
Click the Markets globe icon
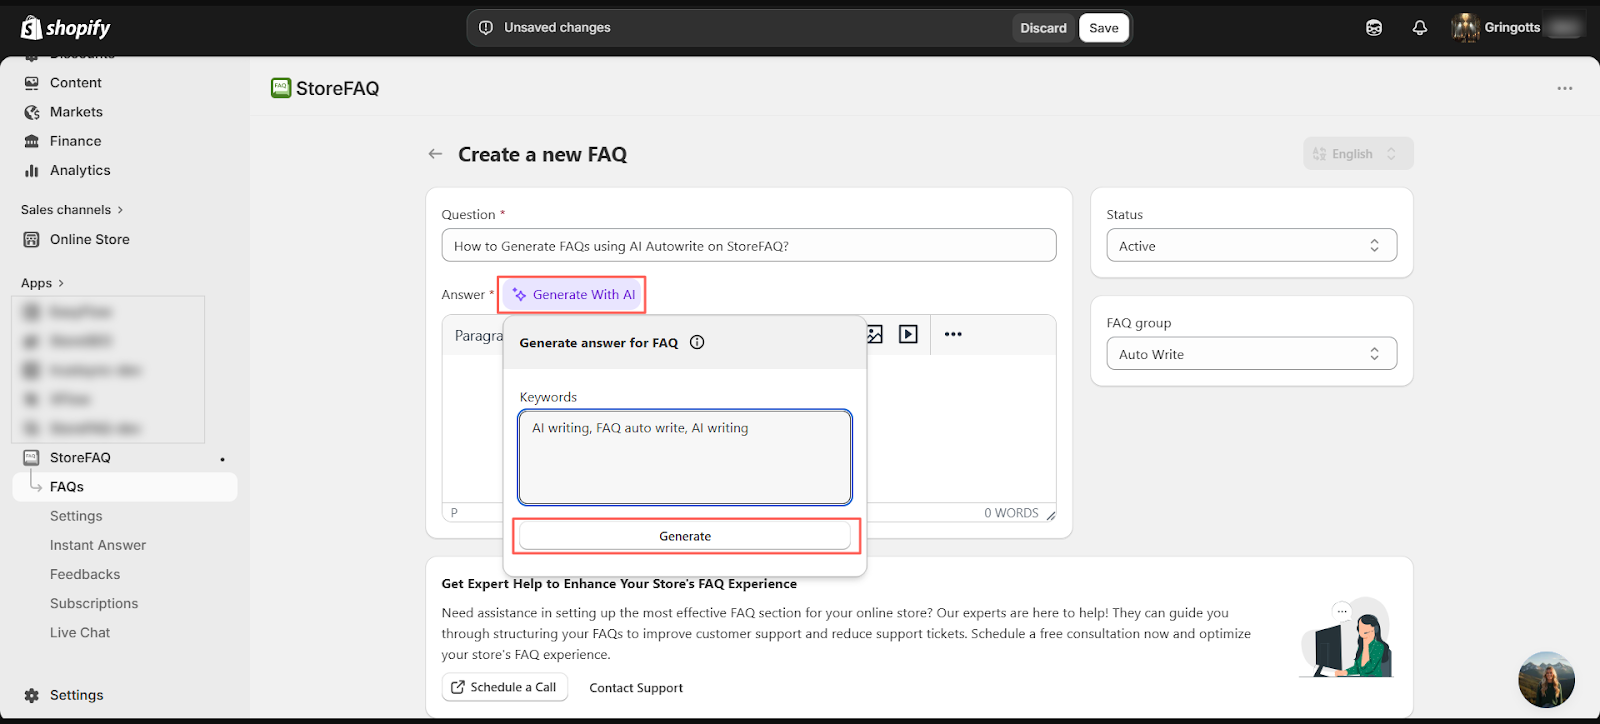pyautogui.click(x=32, y=112)
